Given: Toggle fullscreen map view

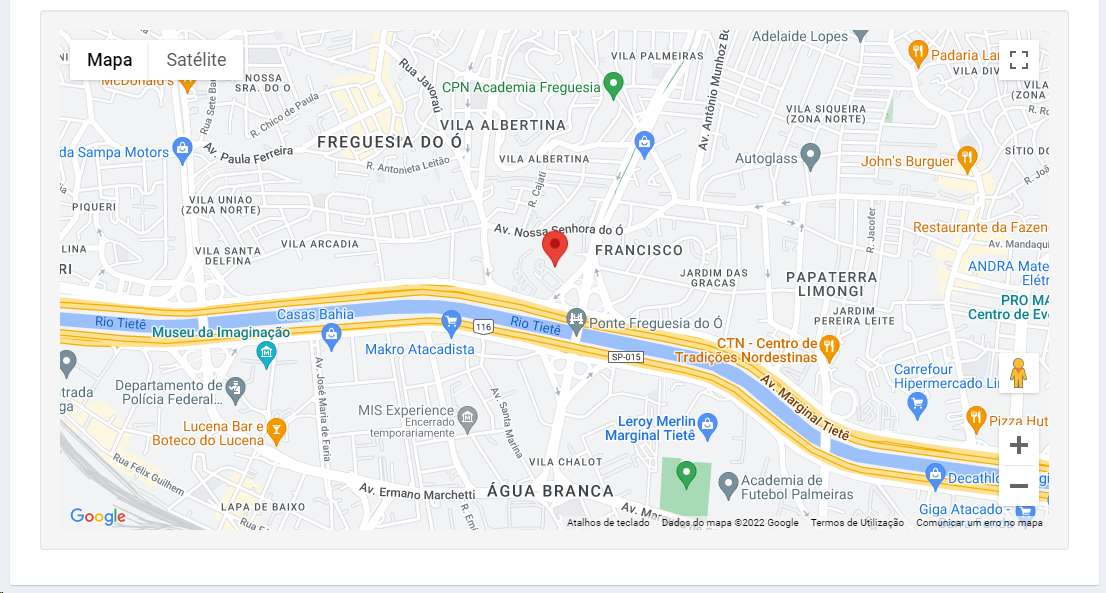Looking at the screenshot, I should 1019,60.
